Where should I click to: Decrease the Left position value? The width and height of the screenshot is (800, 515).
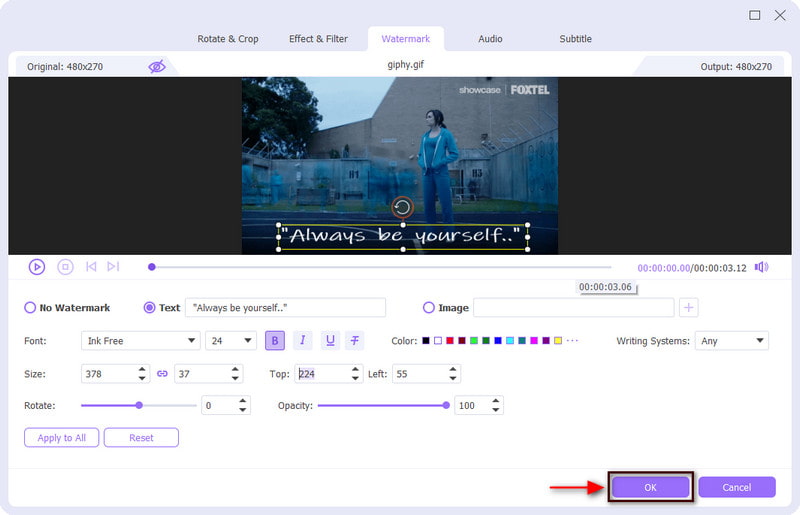point(453,378)
